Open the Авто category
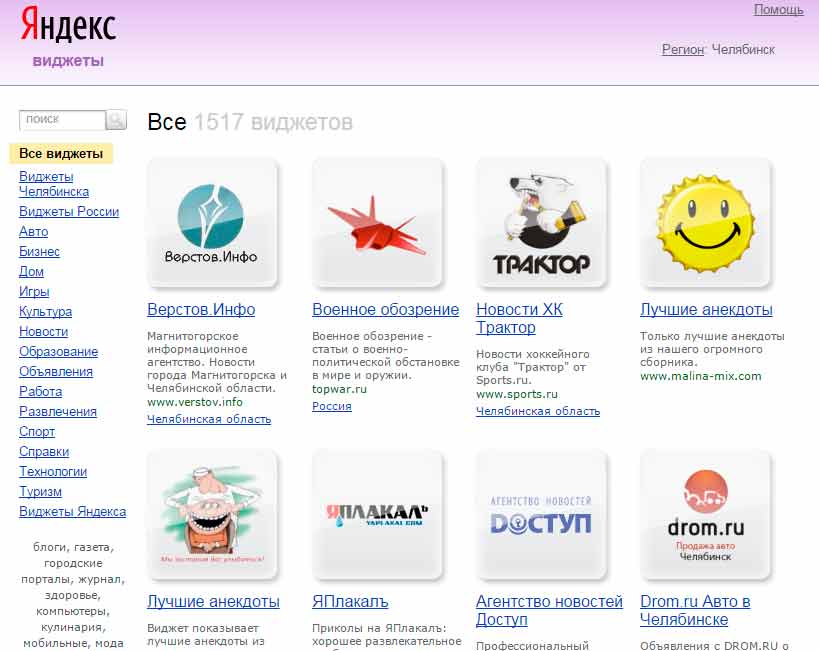Image resolution: width=819 pixels, height=651 pixels. [x=33, y=231]
